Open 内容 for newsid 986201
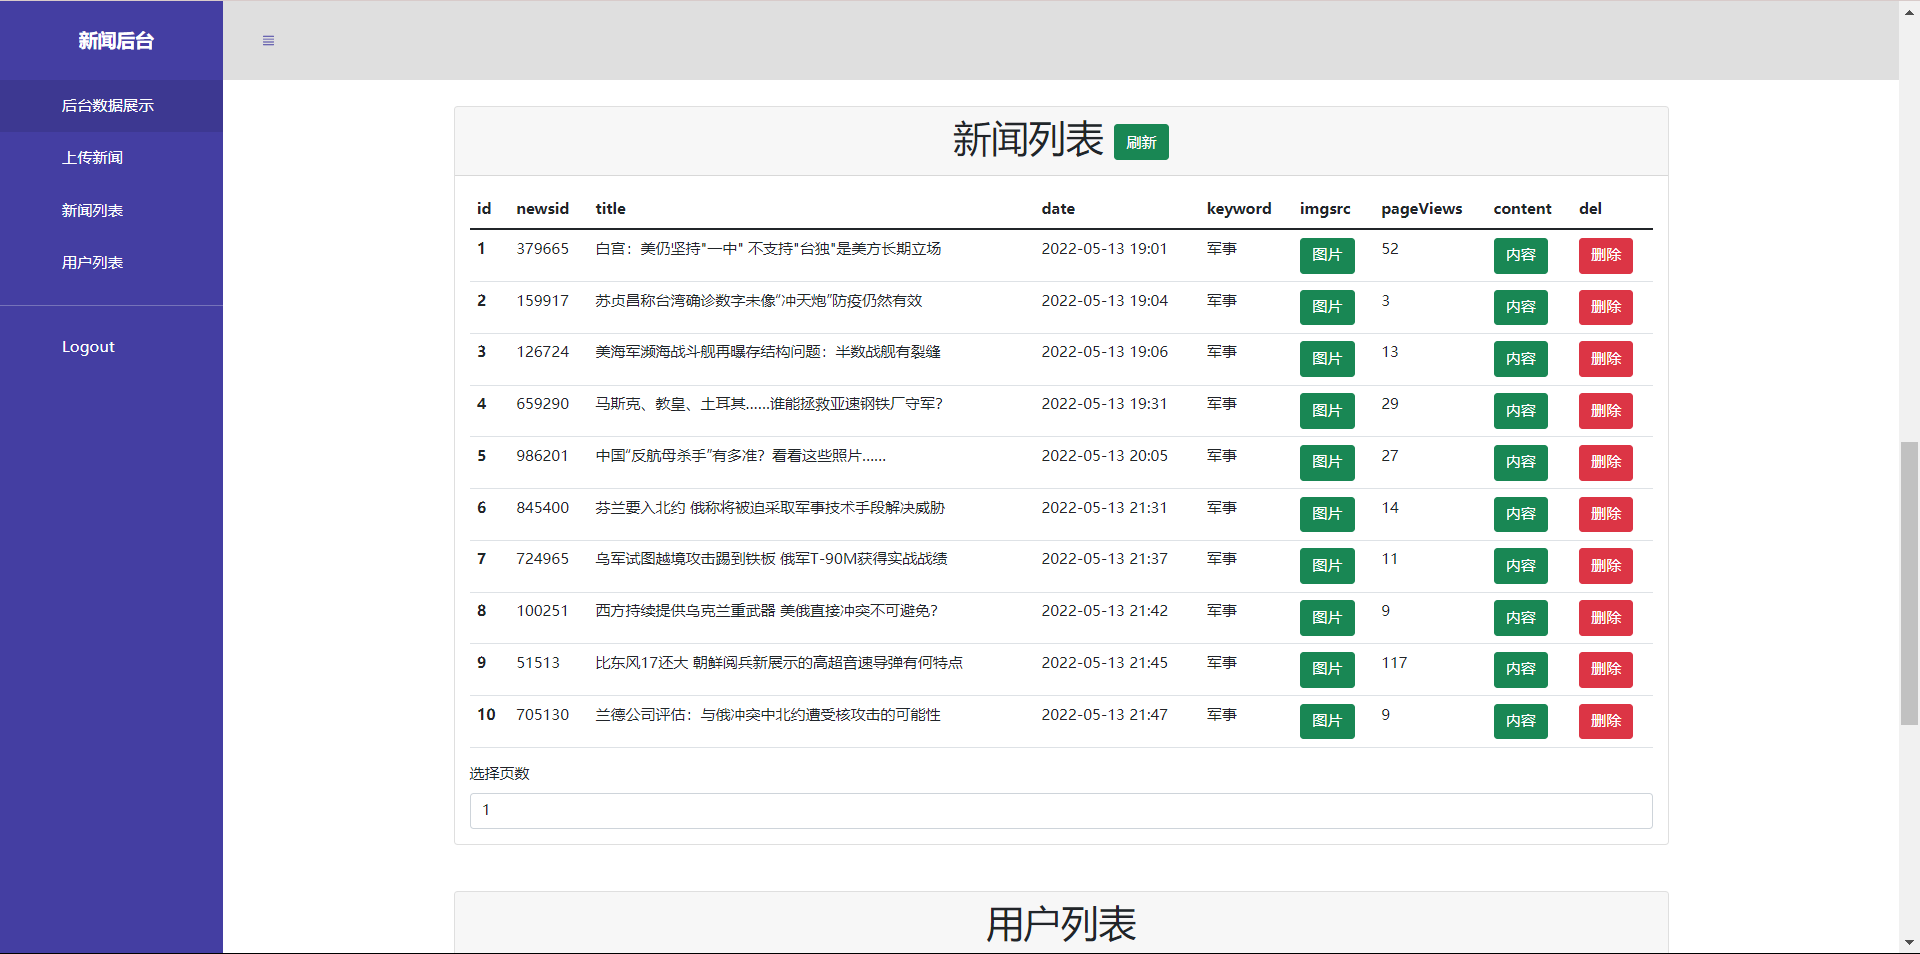Image resolution: width=1920 pixels, height=954 pixels. pos(1521,462)
